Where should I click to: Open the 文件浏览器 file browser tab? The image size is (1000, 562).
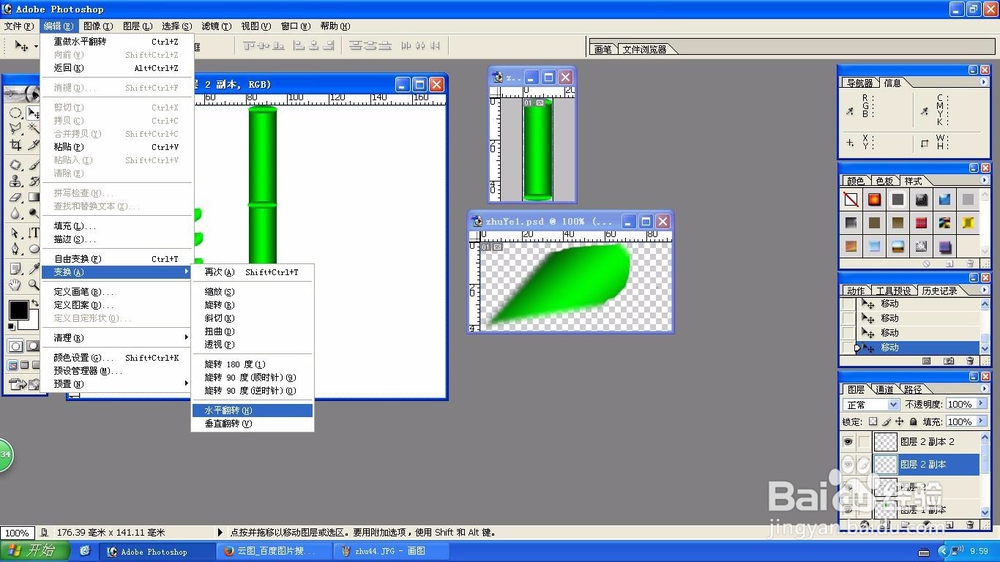(644, 49)
